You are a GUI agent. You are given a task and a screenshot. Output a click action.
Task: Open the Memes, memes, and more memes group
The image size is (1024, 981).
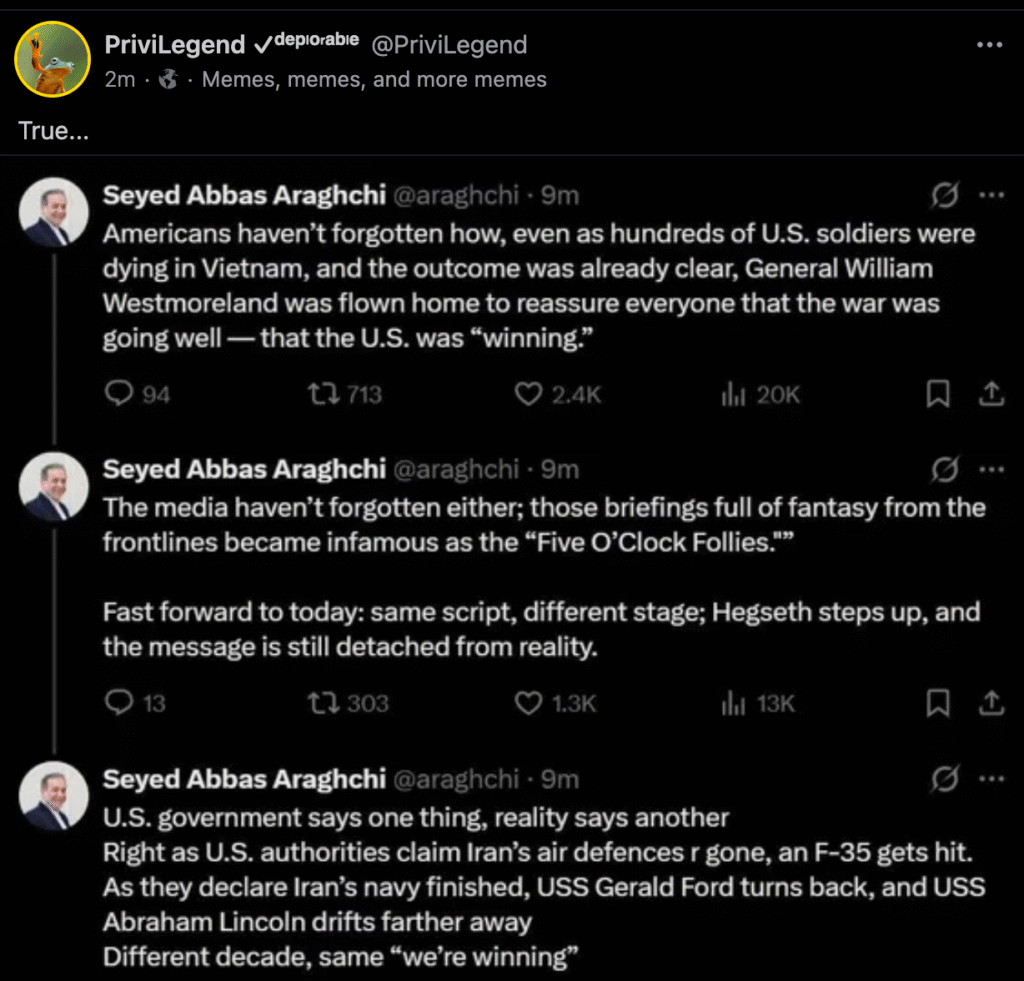(374, 79)
